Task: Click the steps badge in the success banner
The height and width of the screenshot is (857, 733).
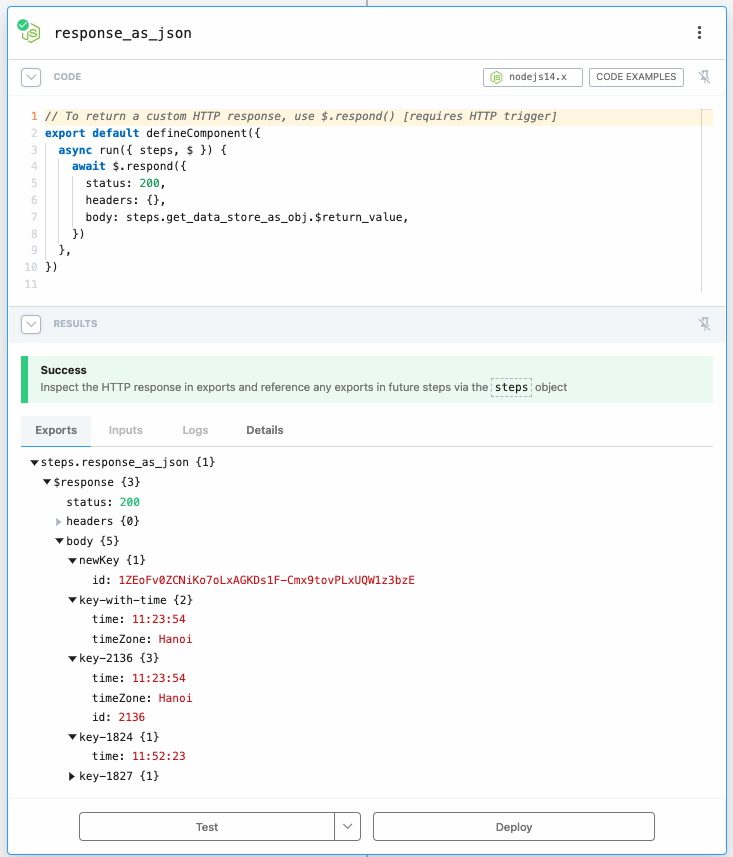Action: [511, 385]
